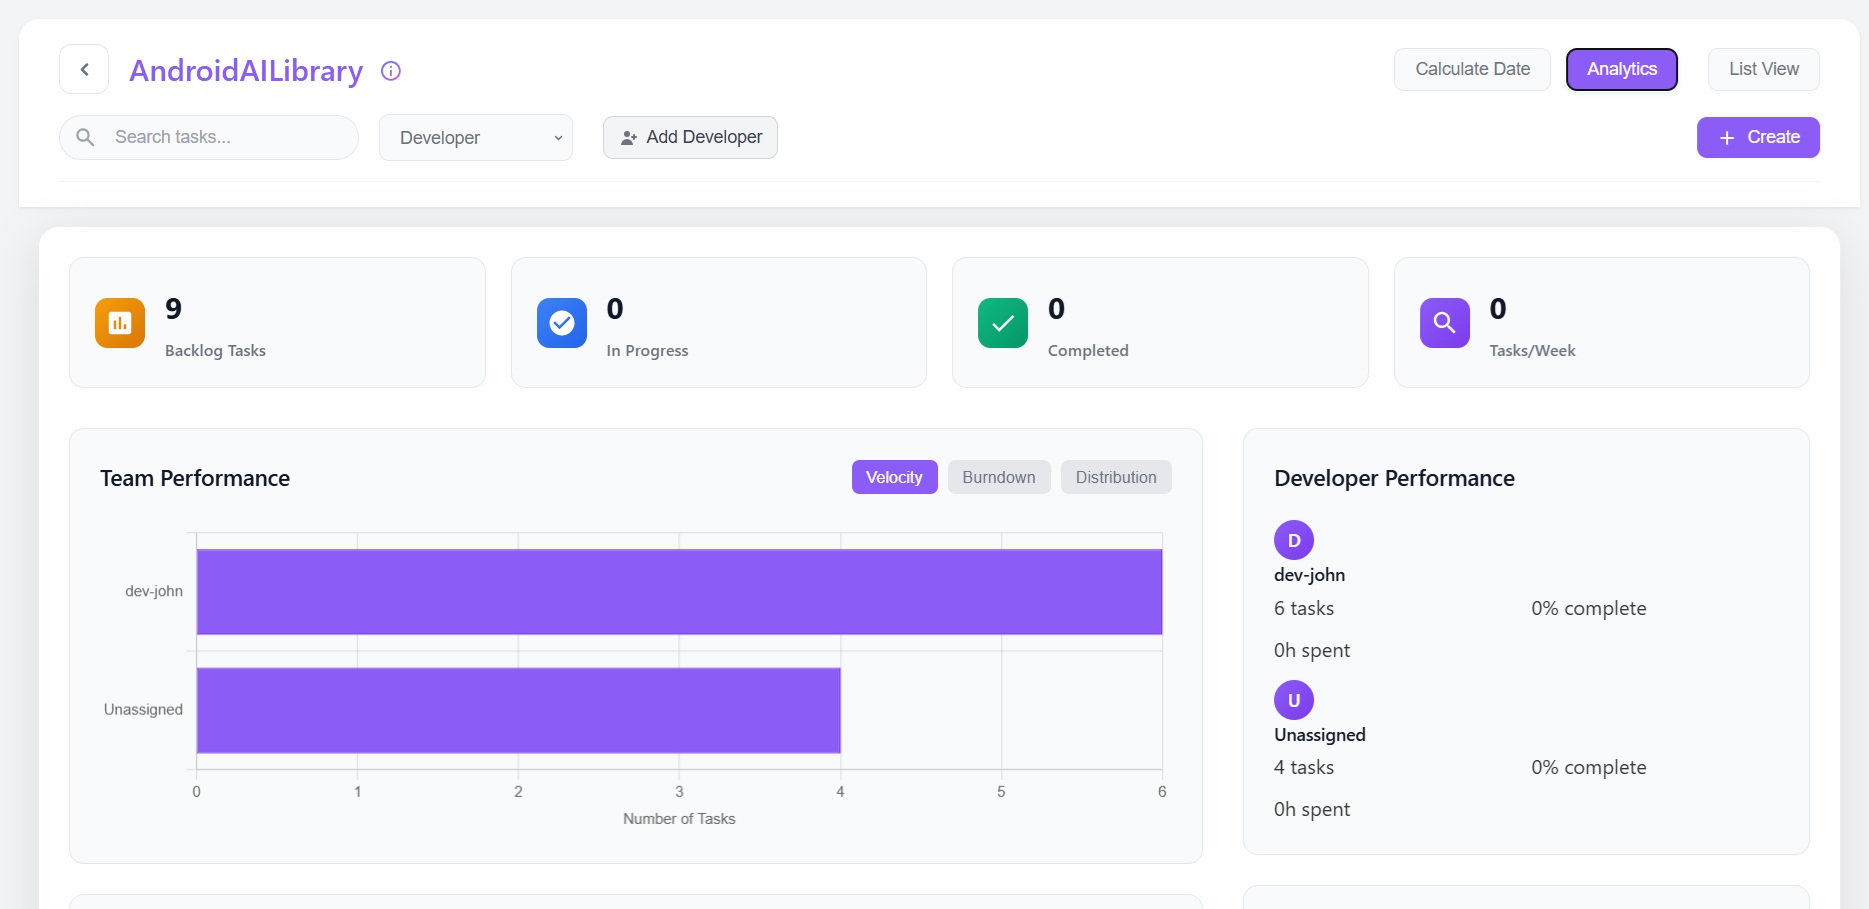
Task: Show the Distribution chart tab
Action: 1115,477
